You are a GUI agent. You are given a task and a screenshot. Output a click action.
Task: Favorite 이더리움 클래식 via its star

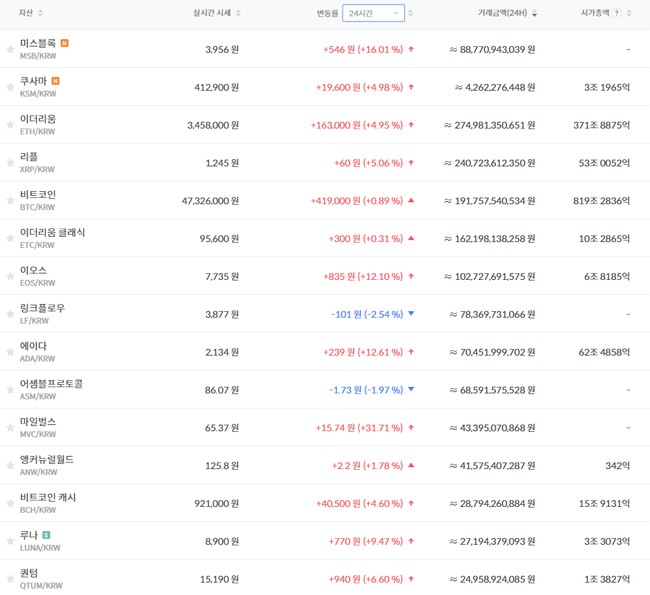point(10,238)
